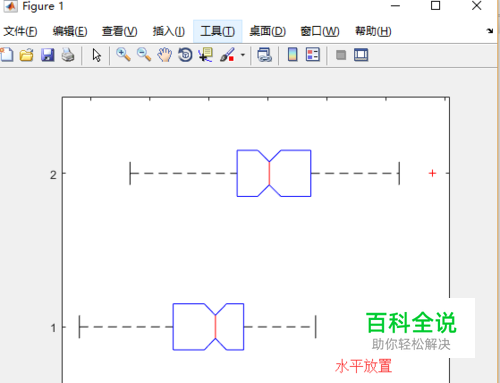This screenshot has width=500, height=383.
Task: Click the y-axis tick label 1
Action: click(x=53, y=328)
